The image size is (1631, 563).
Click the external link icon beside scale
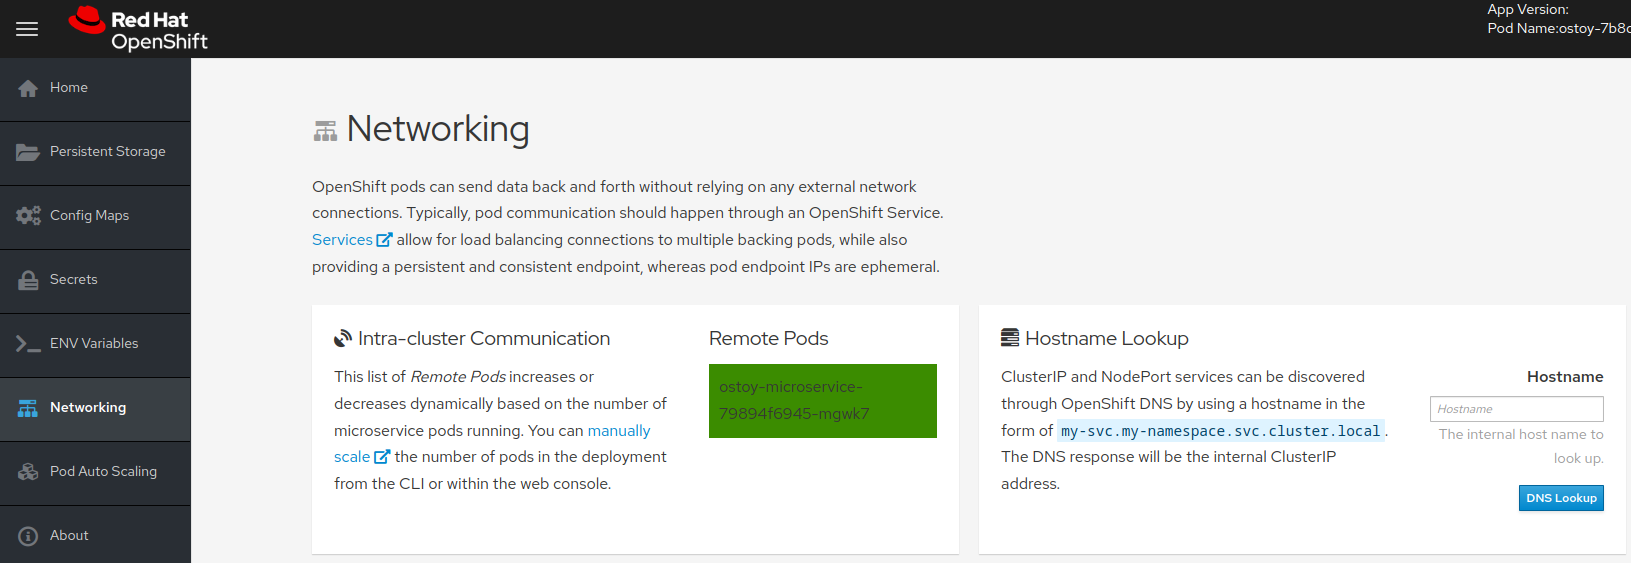coord(381,457)
